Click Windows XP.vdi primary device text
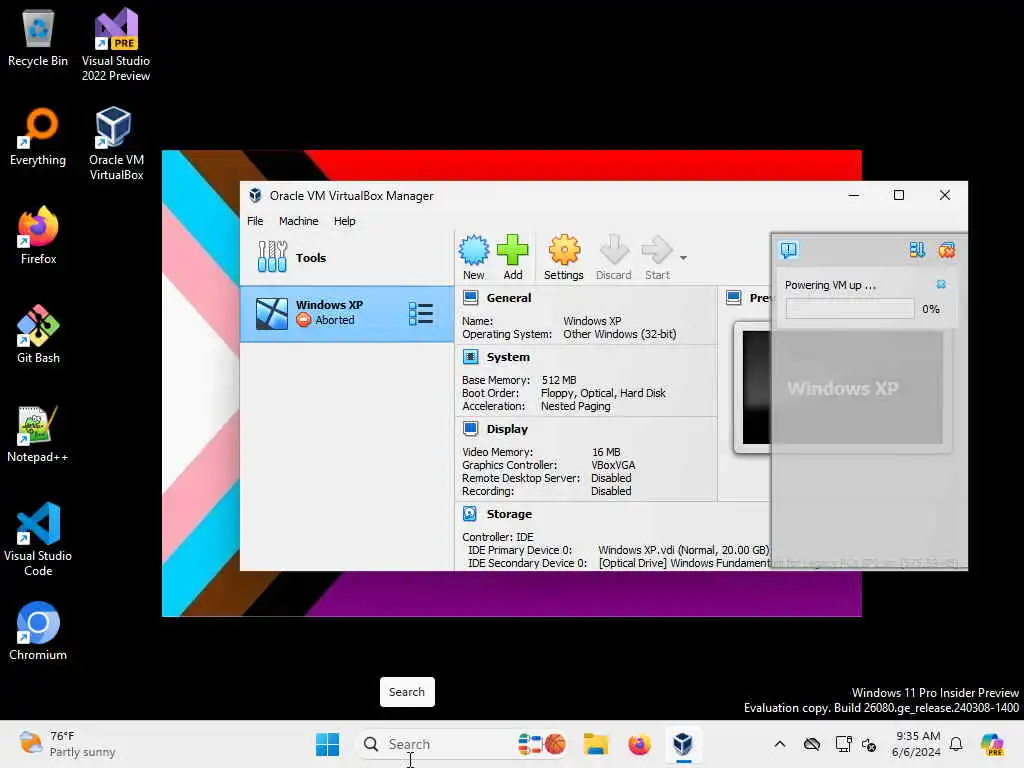Screen dimensions: 1024x768 [684, 550]
